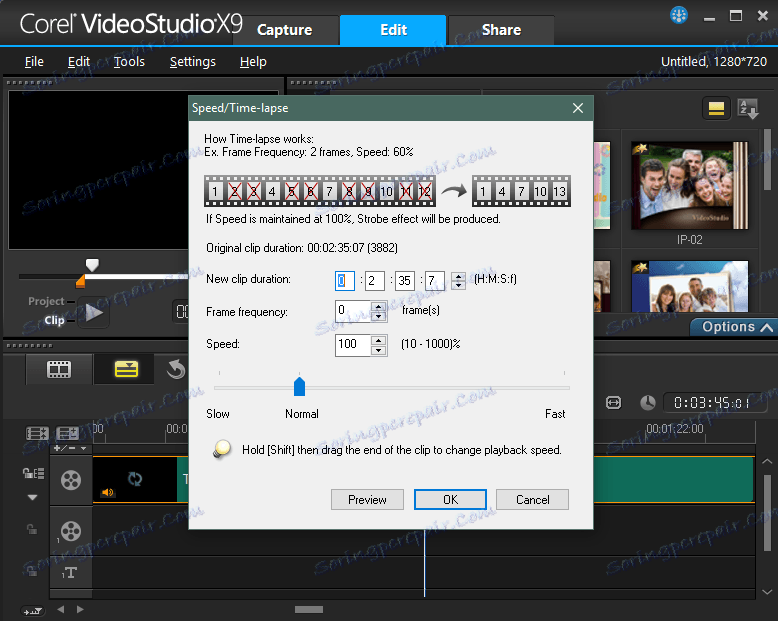Click the library panel vertical scrollbar
This screenshot has height=621, width=778.
click(768, 160)
